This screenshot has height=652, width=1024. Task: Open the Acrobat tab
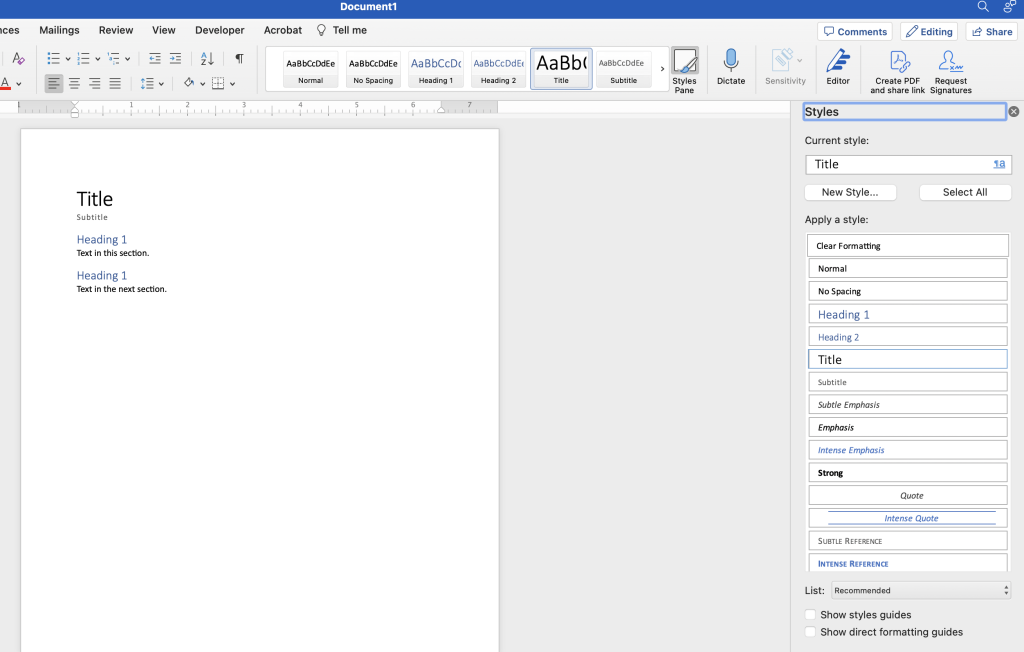tap(283, 30)
